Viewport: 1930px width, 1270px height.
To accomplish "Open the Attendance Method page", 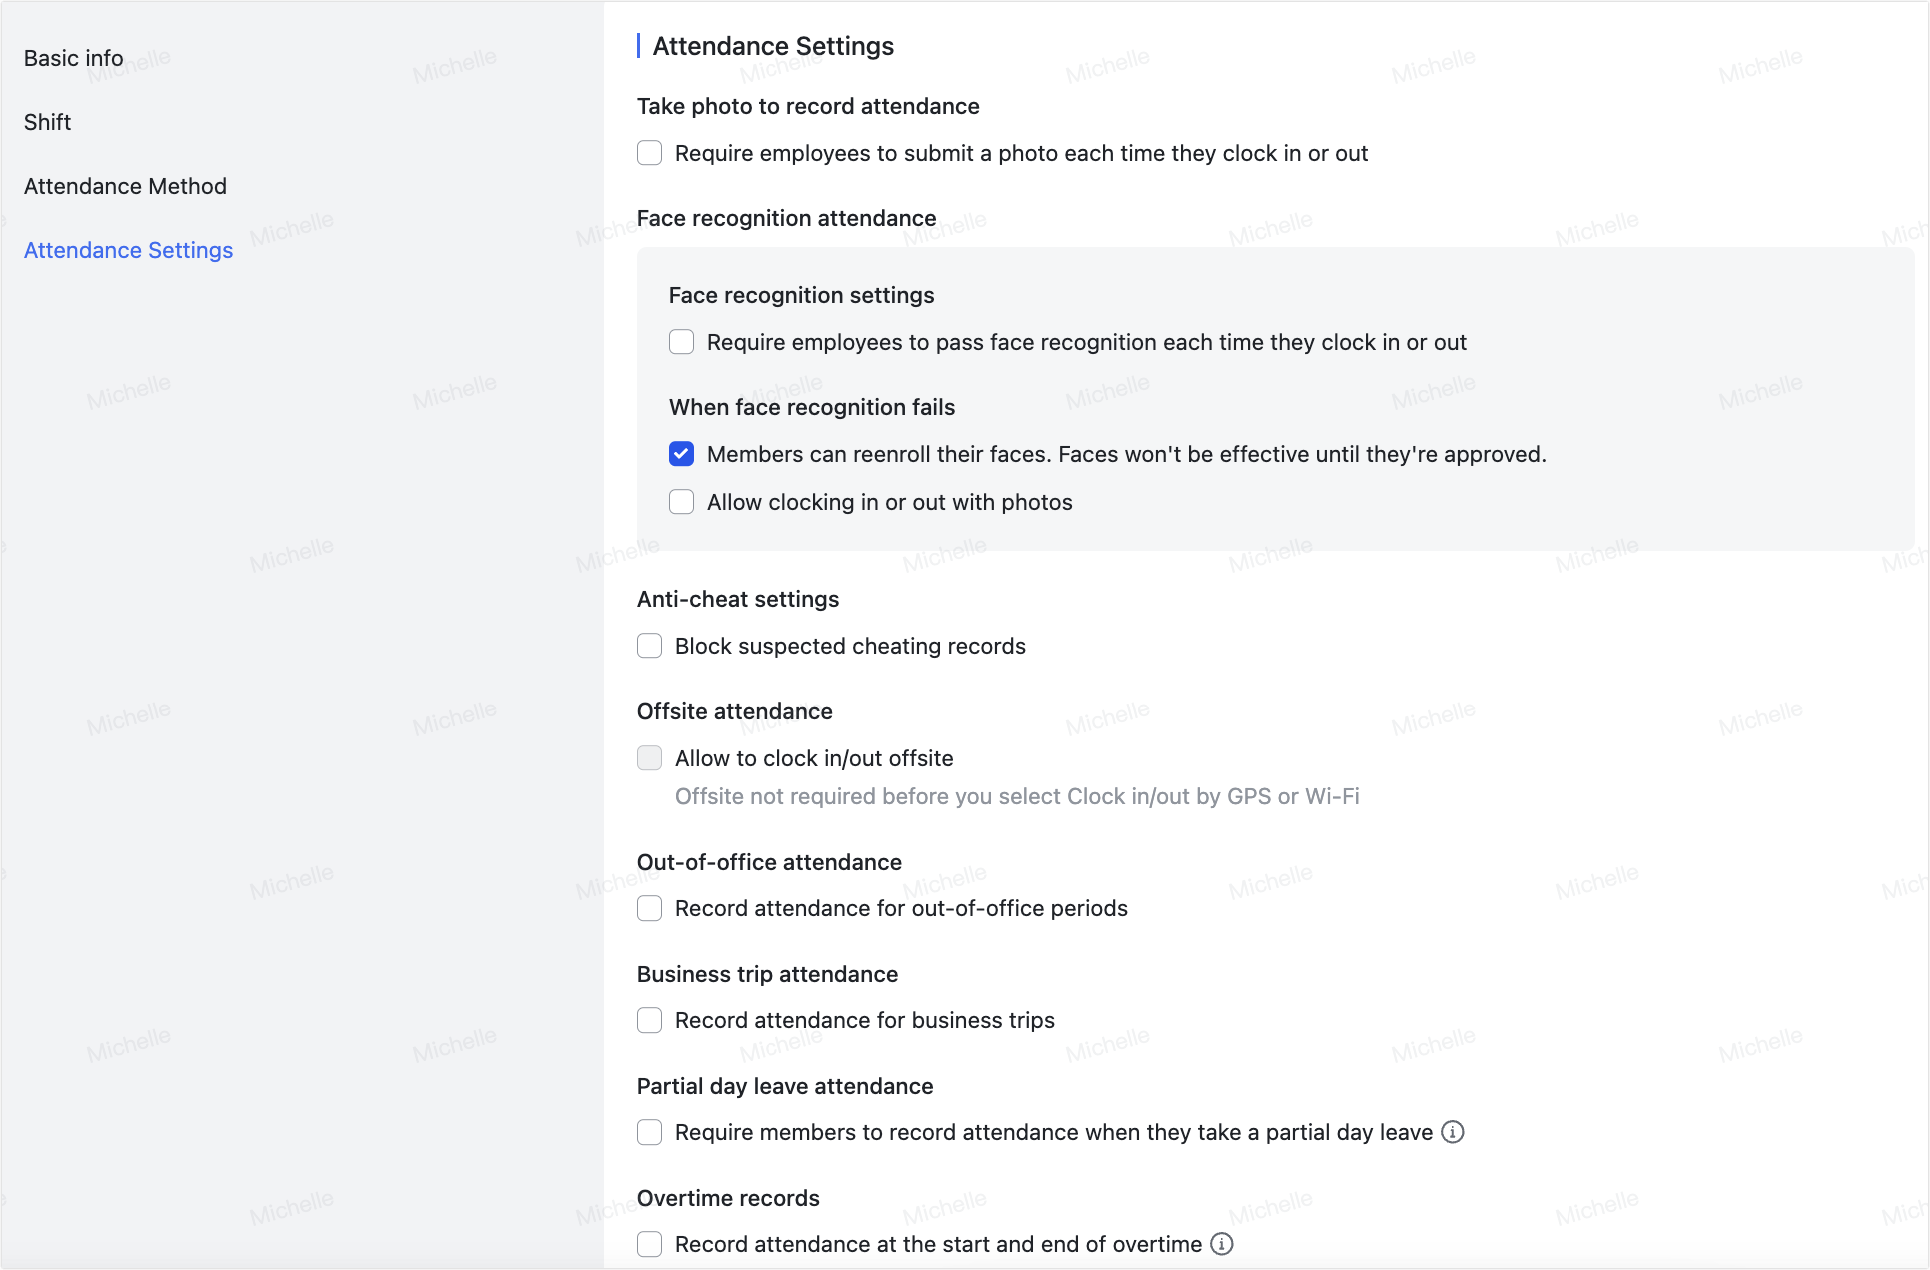I will click(x=125, y=185).
